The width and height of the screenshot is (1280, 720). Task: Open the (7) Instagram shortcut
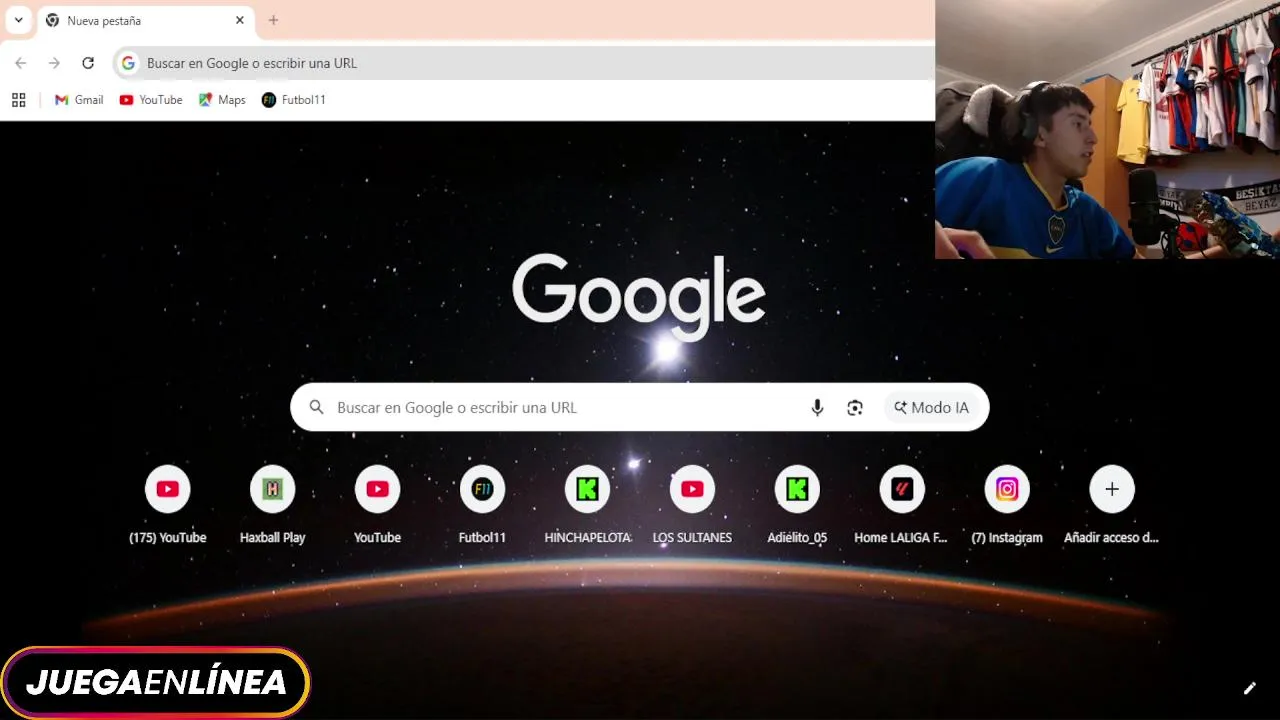pos(1007,505)
